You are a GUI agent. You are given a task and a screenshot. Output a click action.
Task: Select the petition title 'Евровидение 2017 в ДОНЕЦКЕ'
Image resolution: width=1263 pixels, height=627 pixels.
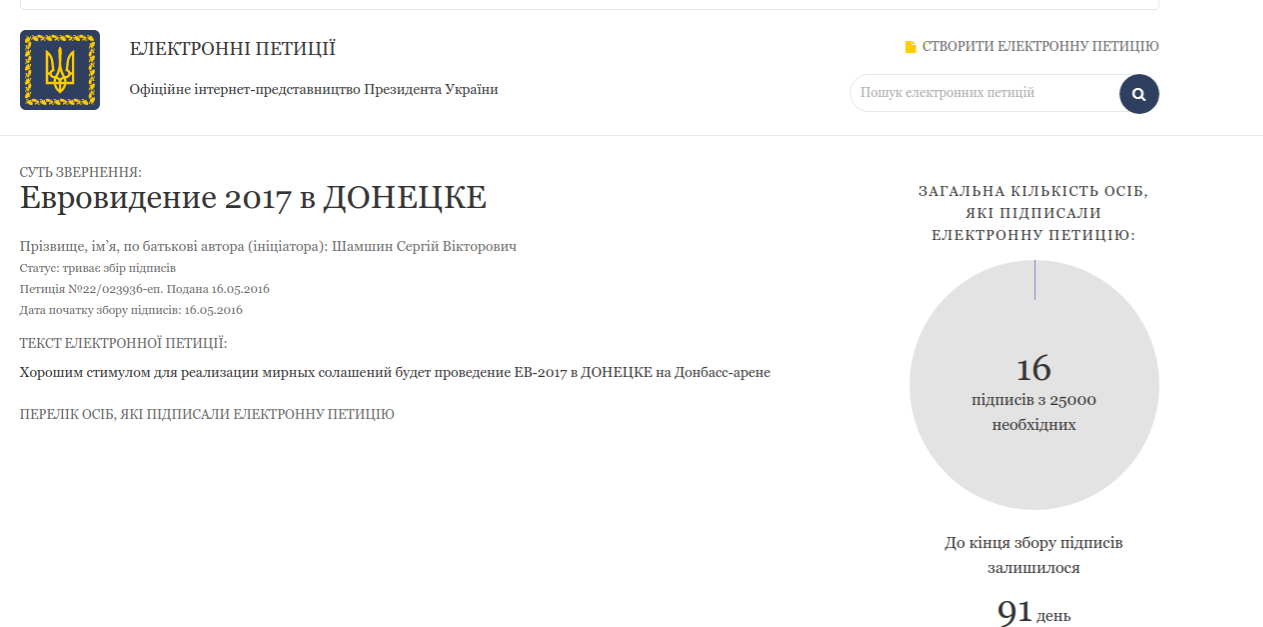253,198
